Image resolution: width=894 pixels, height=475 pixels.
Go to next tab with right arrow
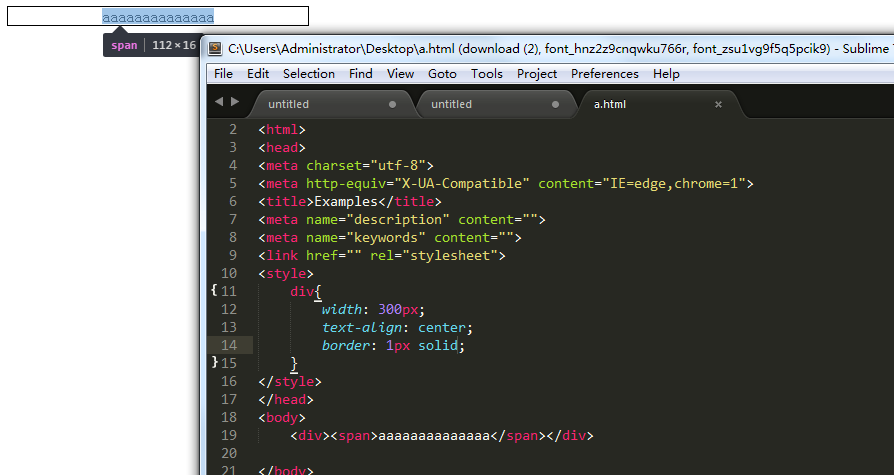click(x=235, y=102)
